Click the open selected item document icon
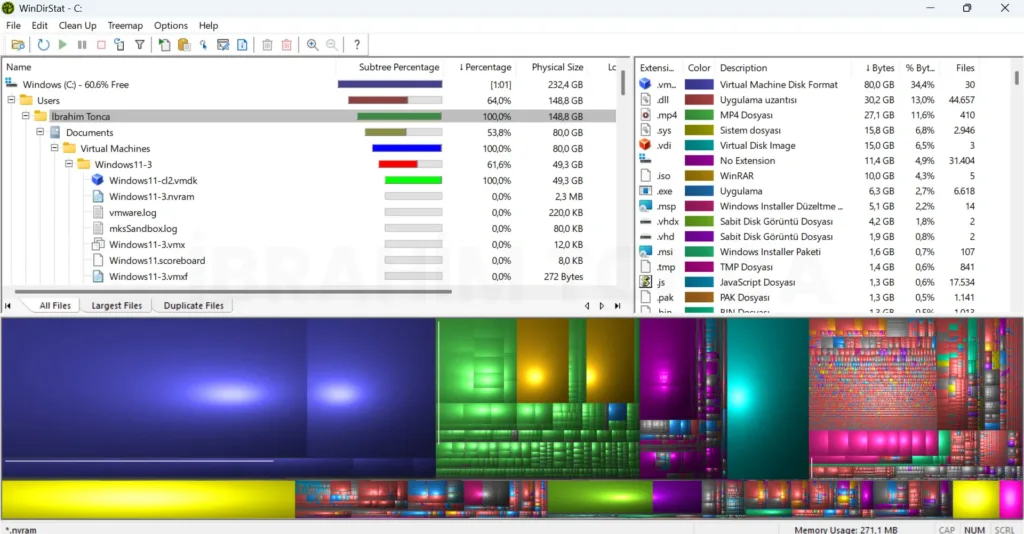Viewport: 1024px width, 534px height. [x=165, y=44]
